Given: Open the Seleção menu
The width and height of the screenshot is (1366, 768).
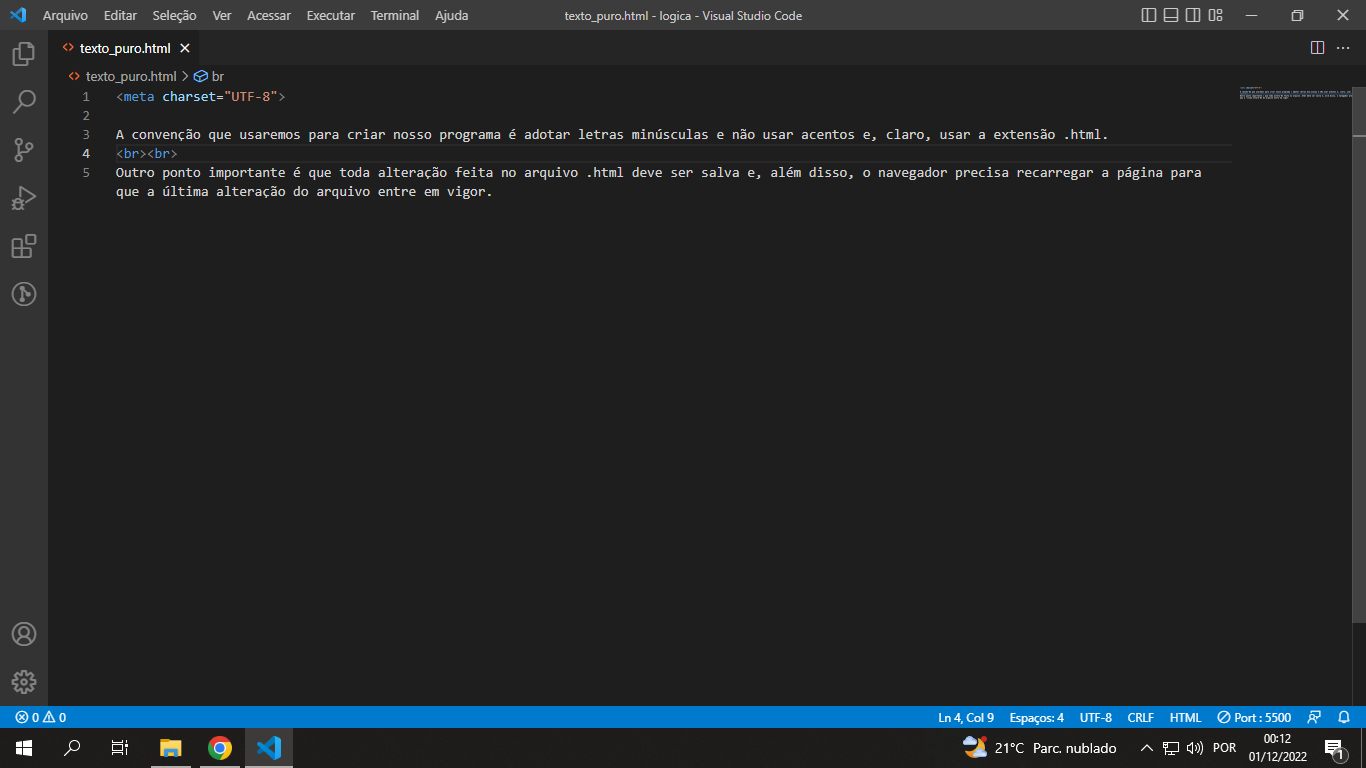Looking at the screenshot, I should click(x=174, y=15).
